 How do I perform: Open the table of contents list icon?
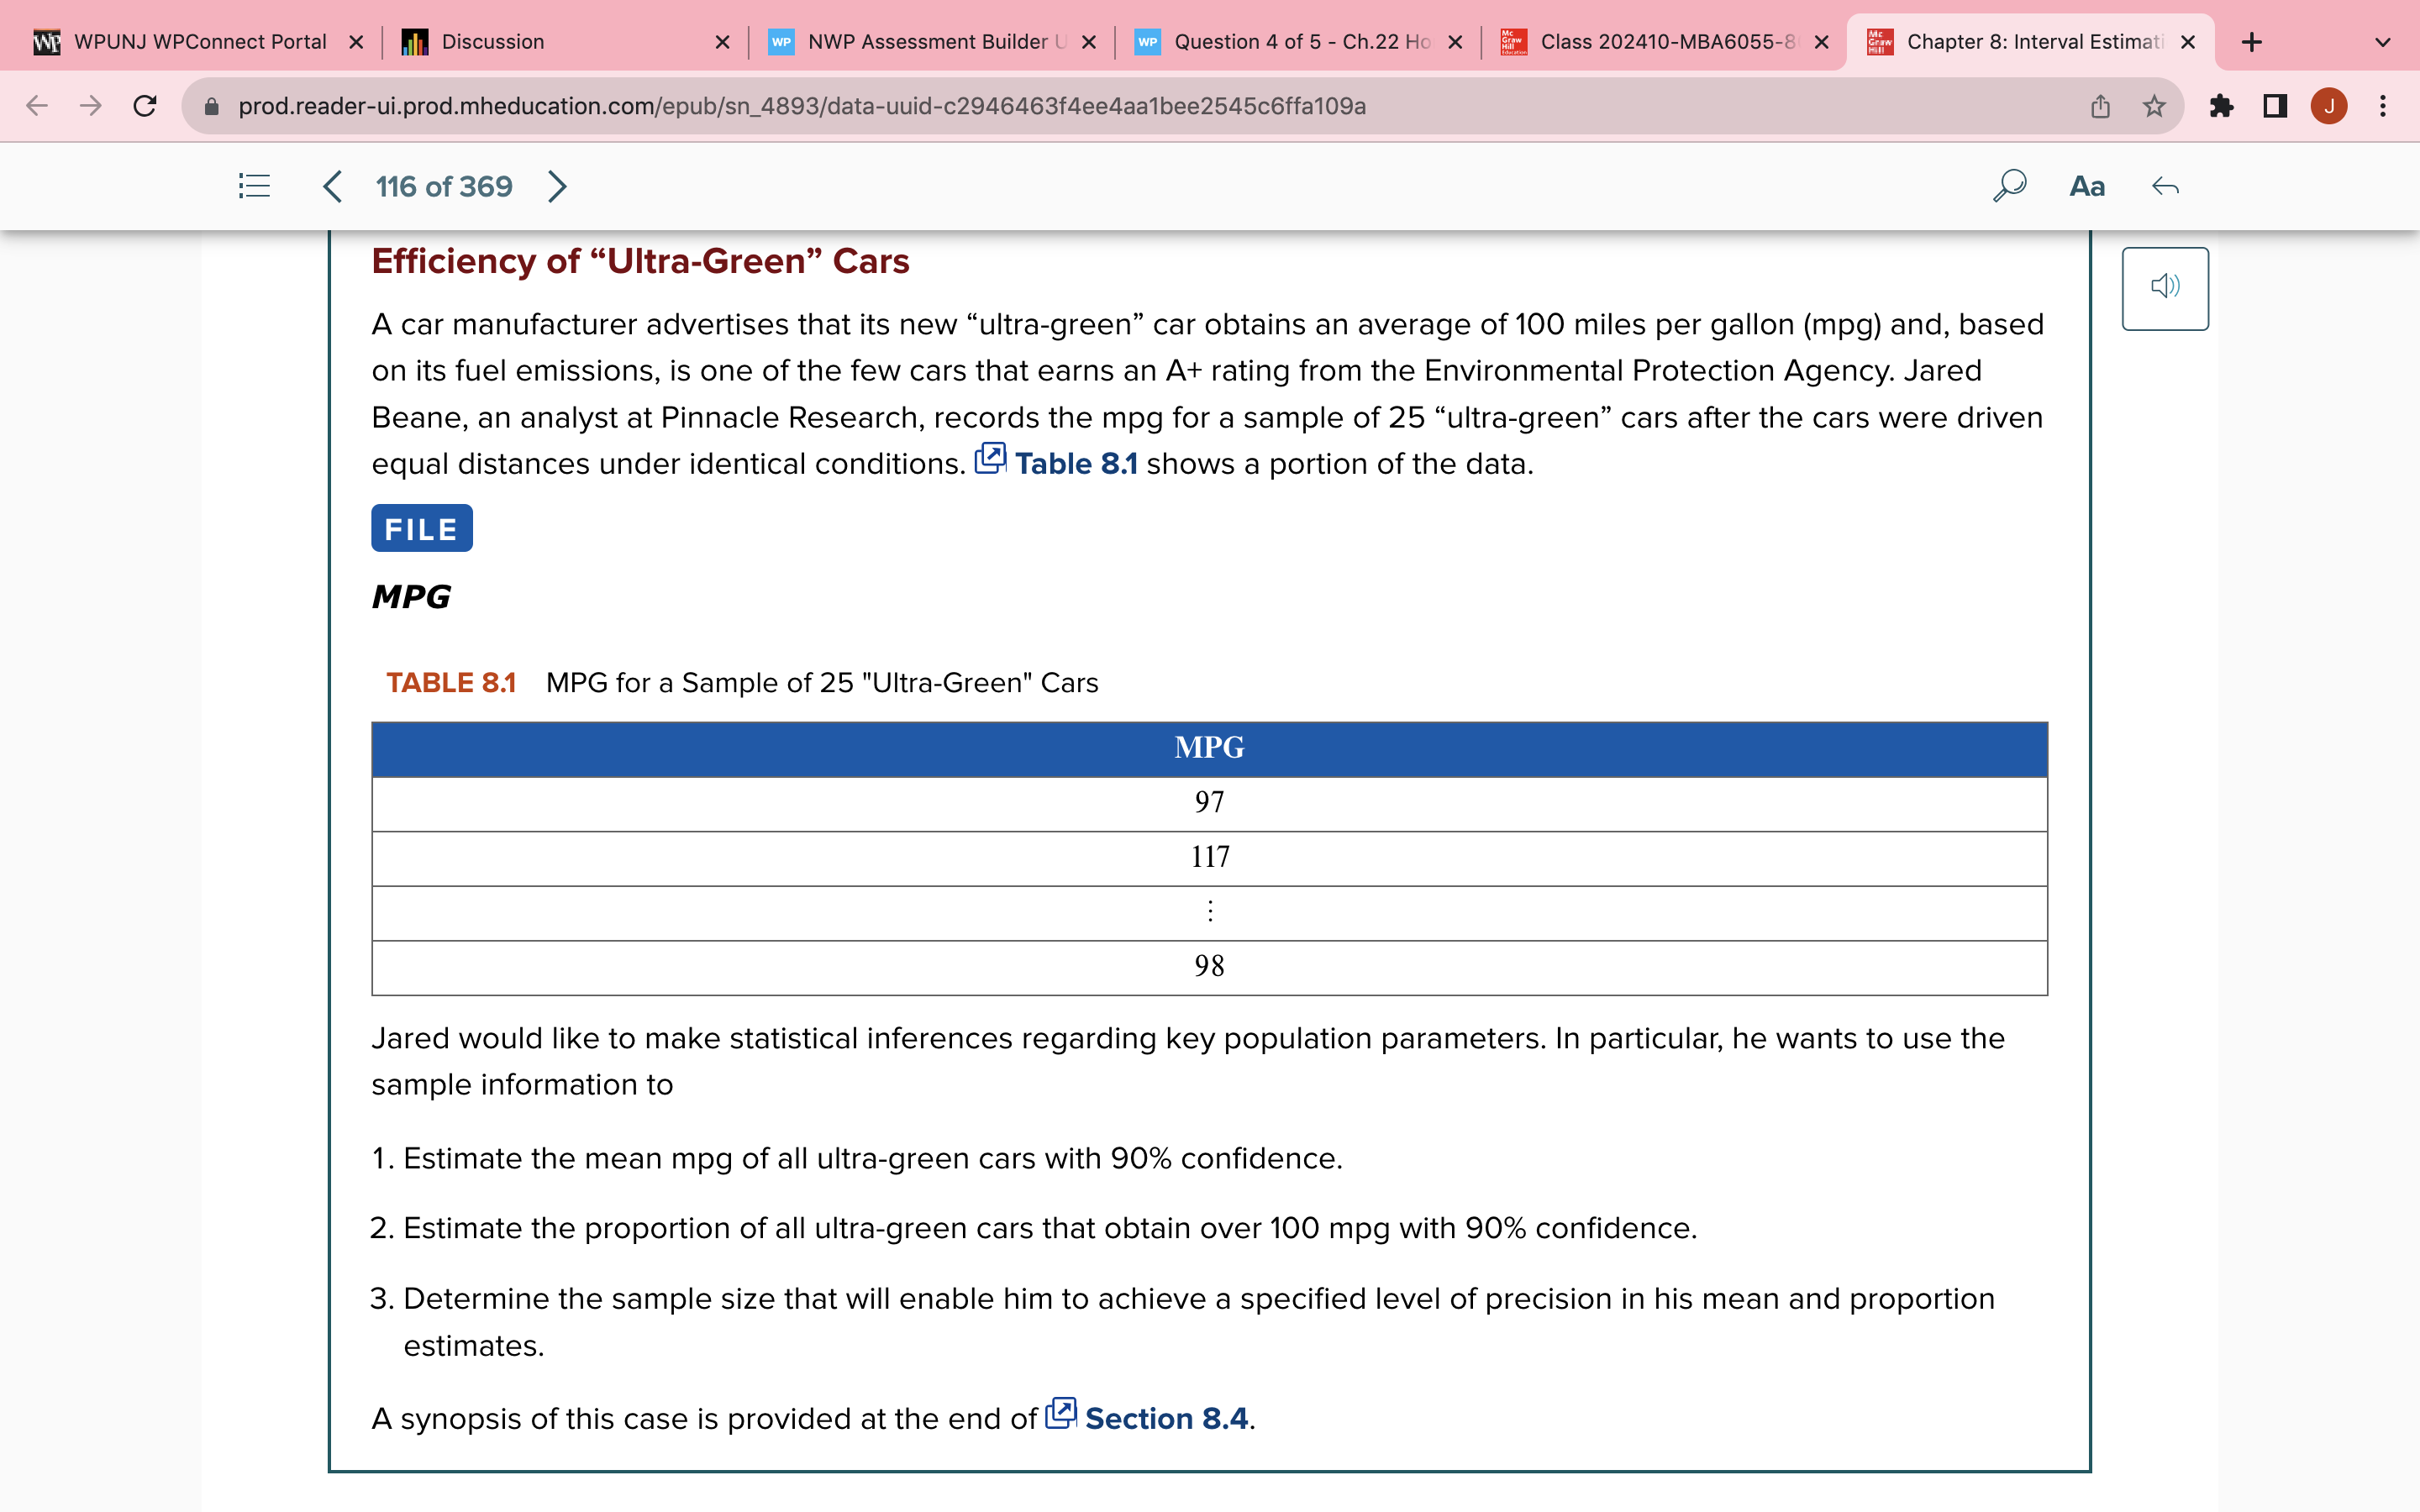click(x=254, y=186)
